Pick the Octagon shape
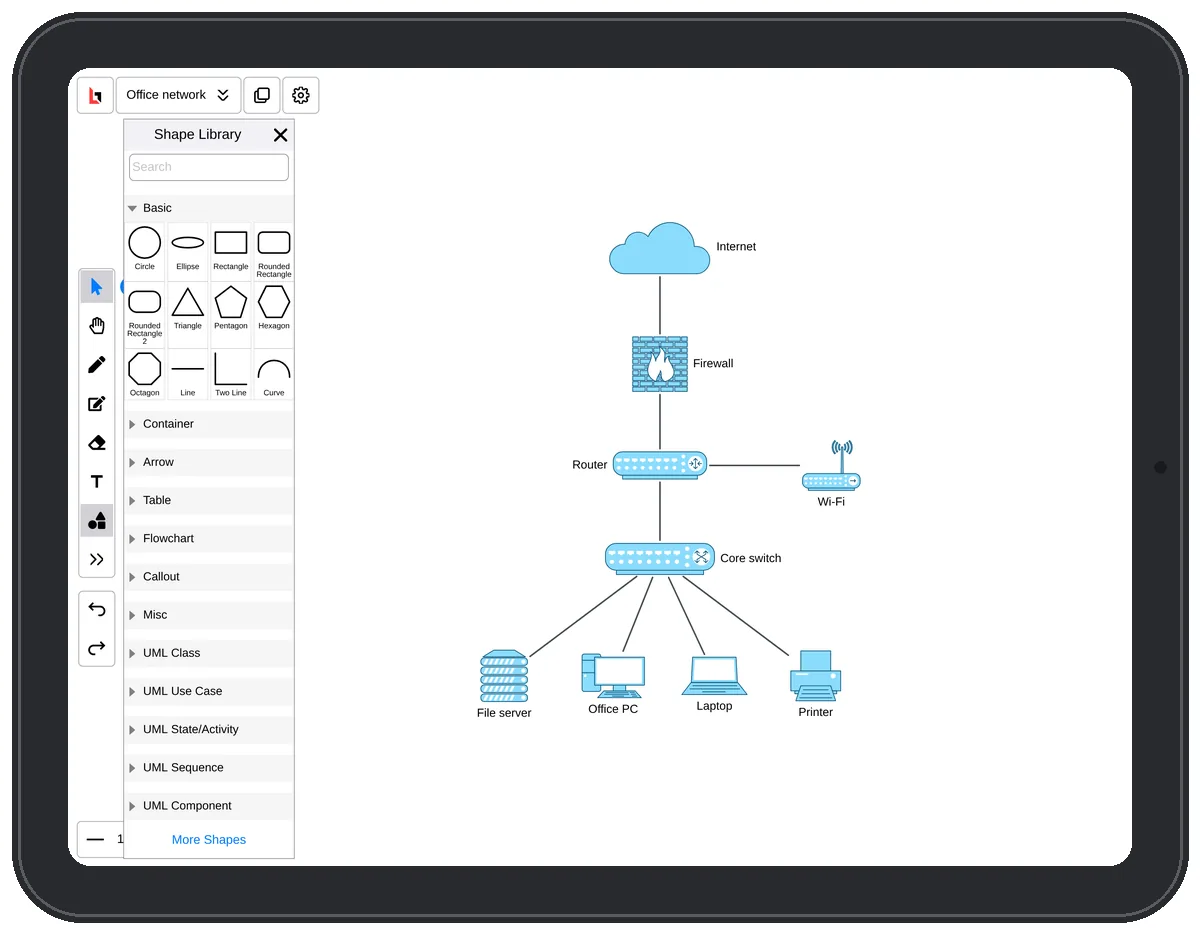Image resolution: width=1200 pixels, height=934 pixels. tap(145, 374)
